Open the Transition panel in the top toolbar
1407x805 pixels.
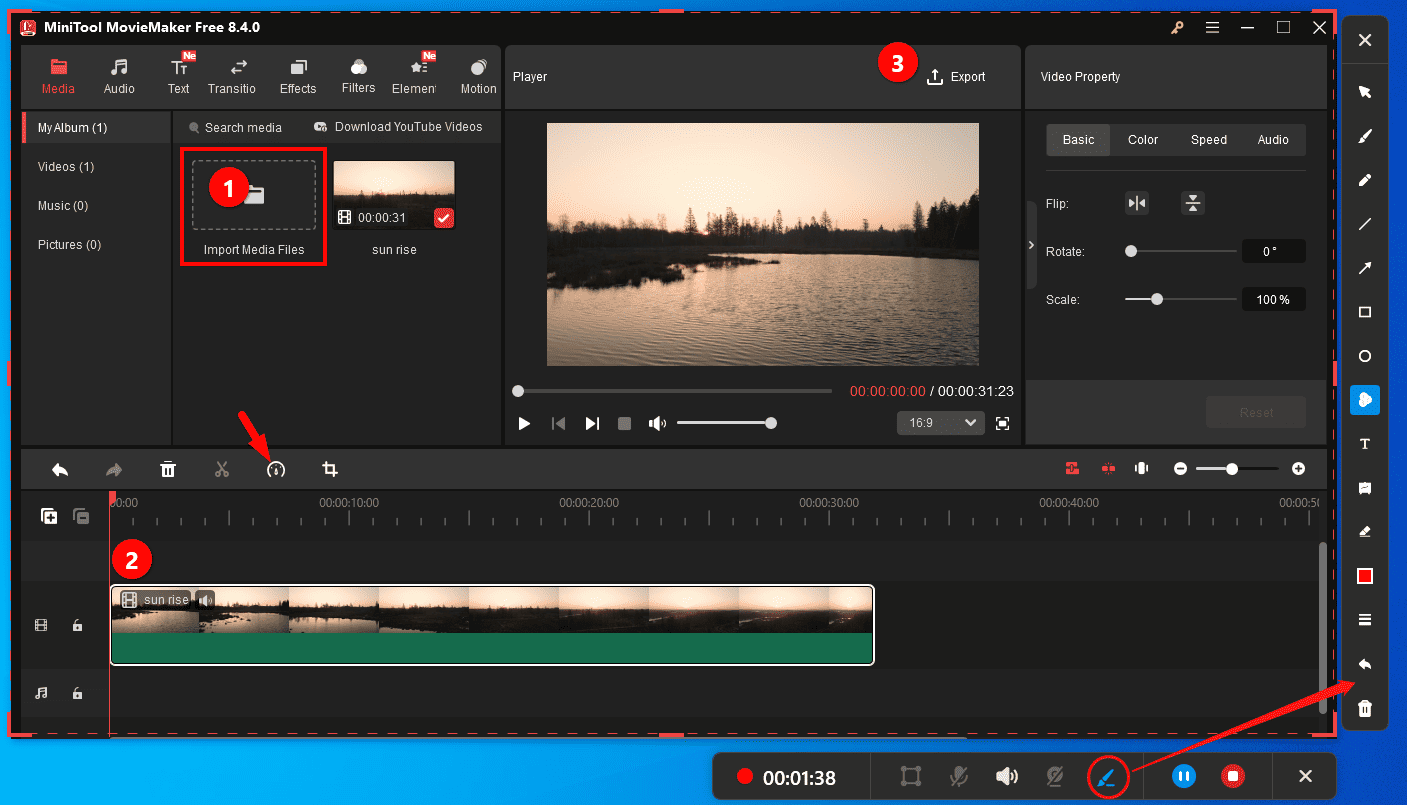click(x=232, y=74)
